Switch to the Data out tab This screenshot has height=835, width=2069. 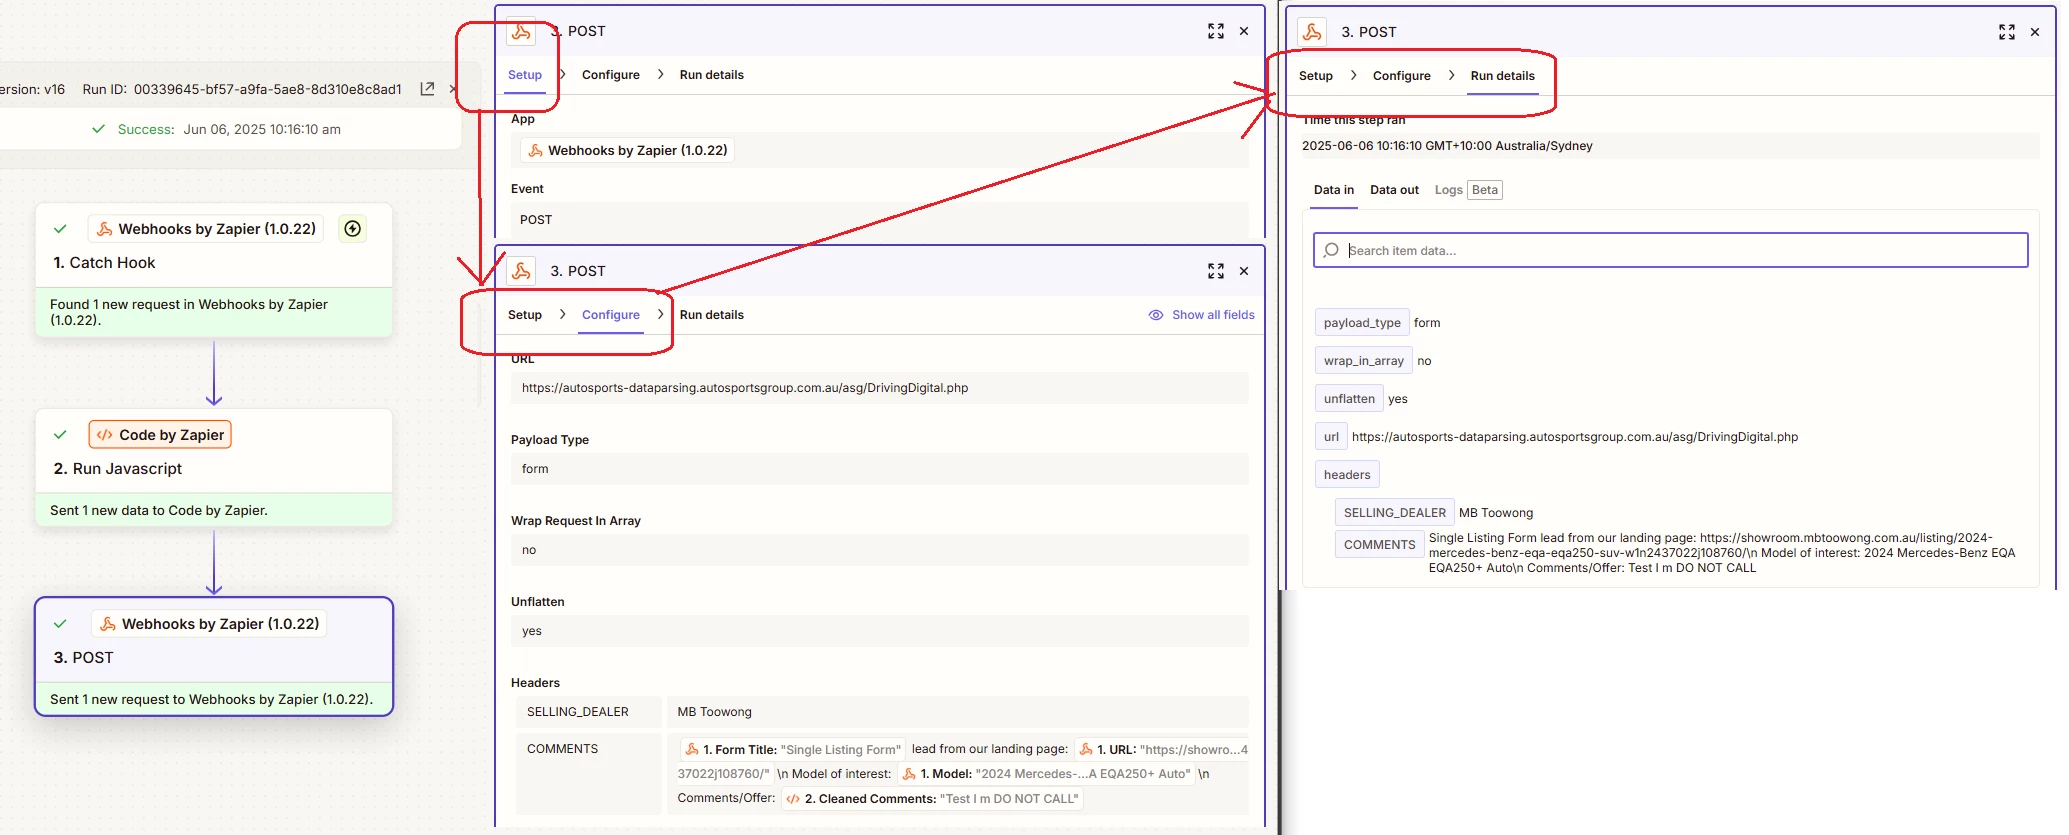coord(1394,190)
